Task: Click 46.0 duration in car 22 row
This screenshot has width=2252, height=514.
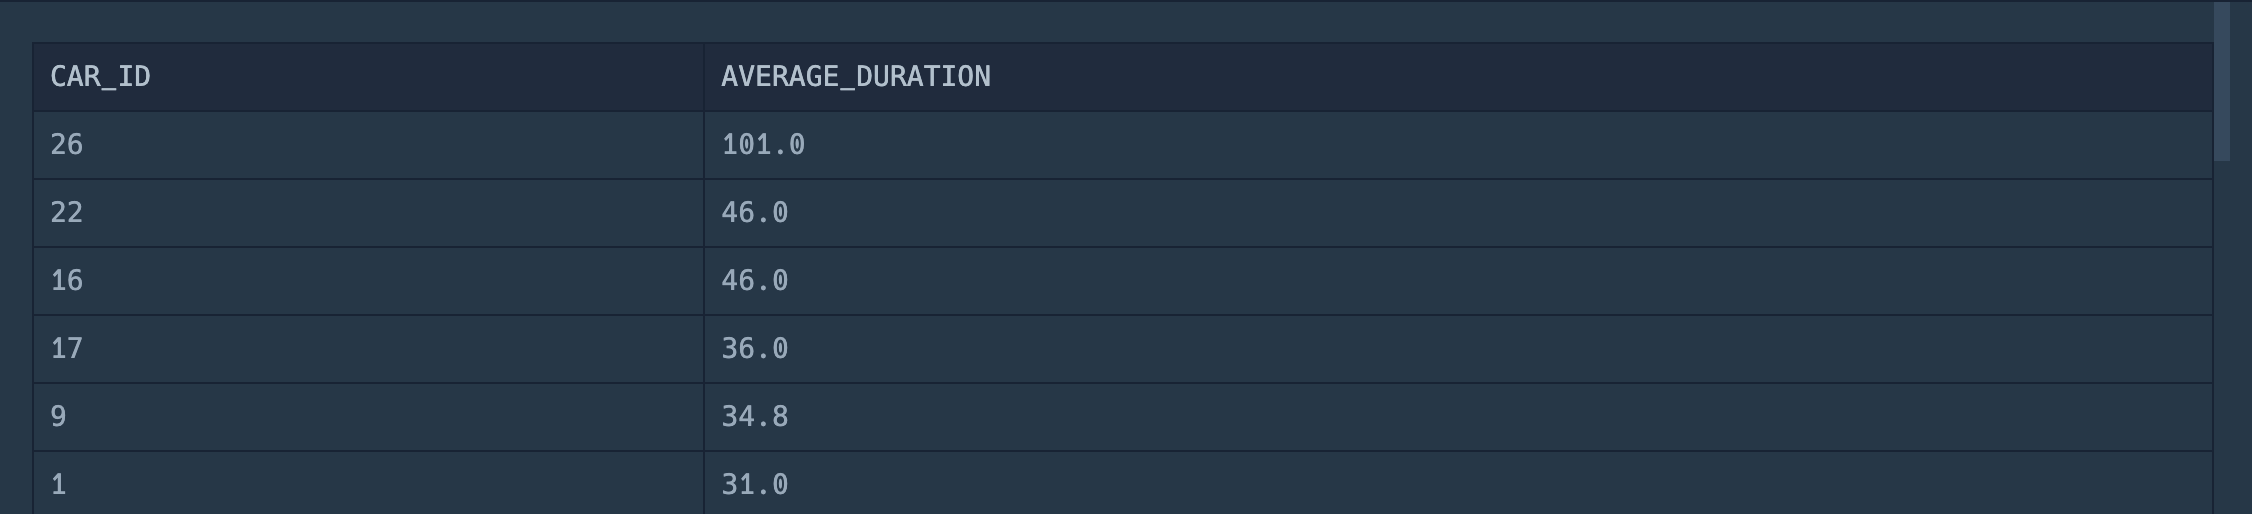Action: point(1458,213)
